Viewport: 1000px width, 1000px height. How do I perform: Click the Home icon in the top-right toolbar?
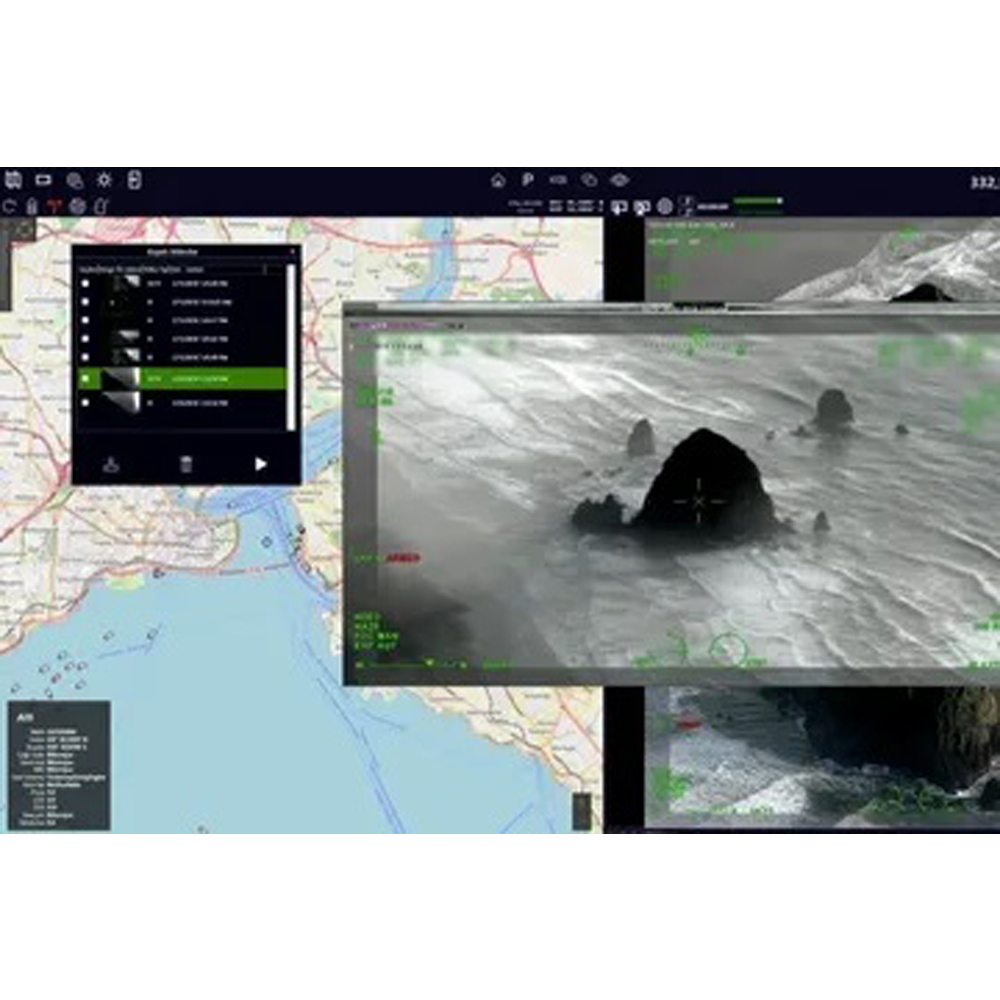(498, 179)
